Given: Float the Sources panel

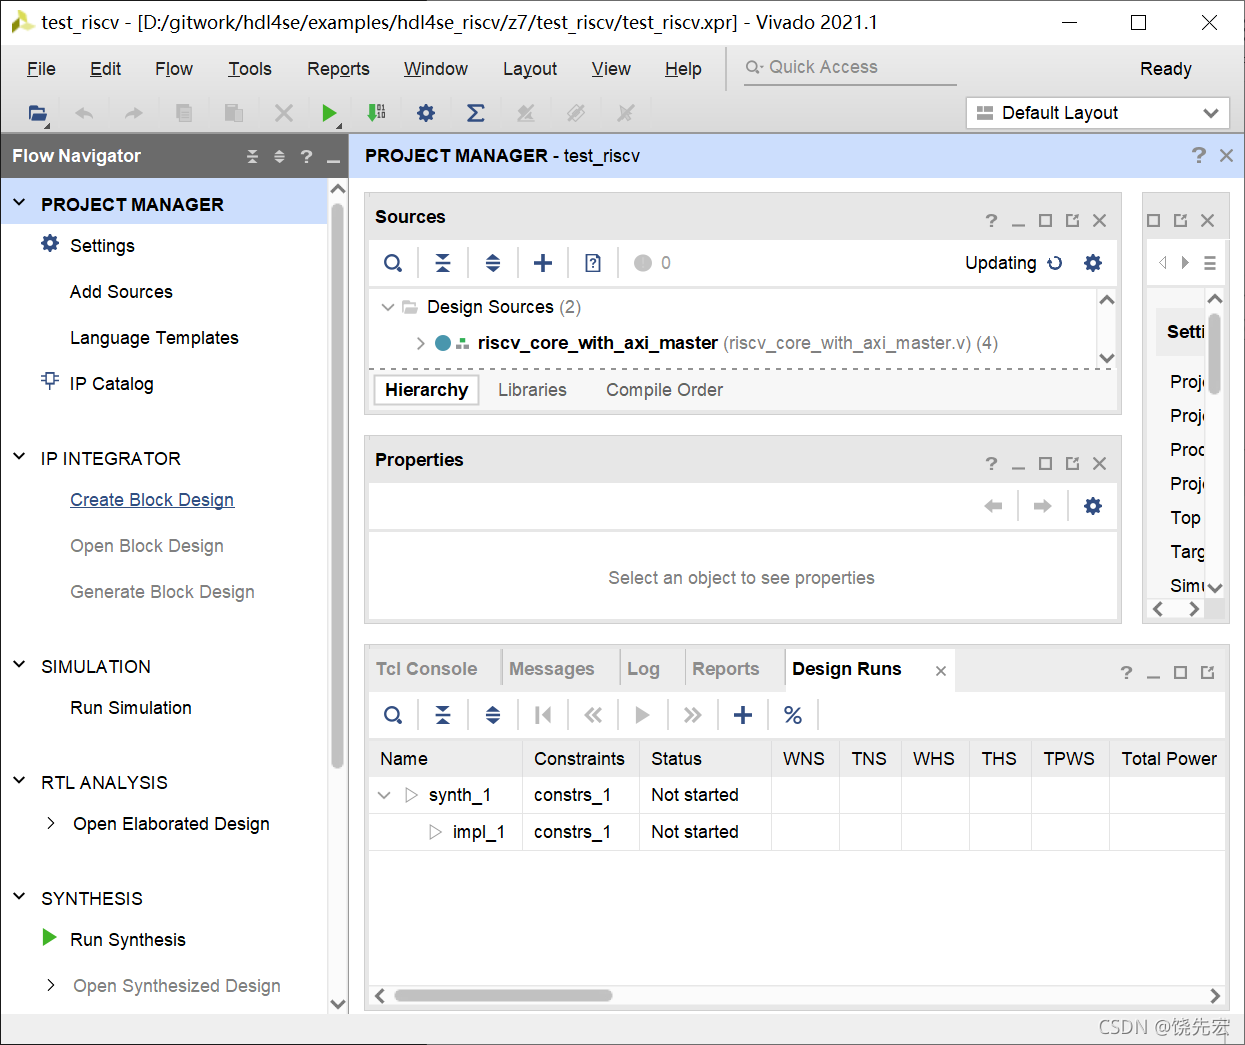Looking at the screenshot, I should coord(1072,220).
